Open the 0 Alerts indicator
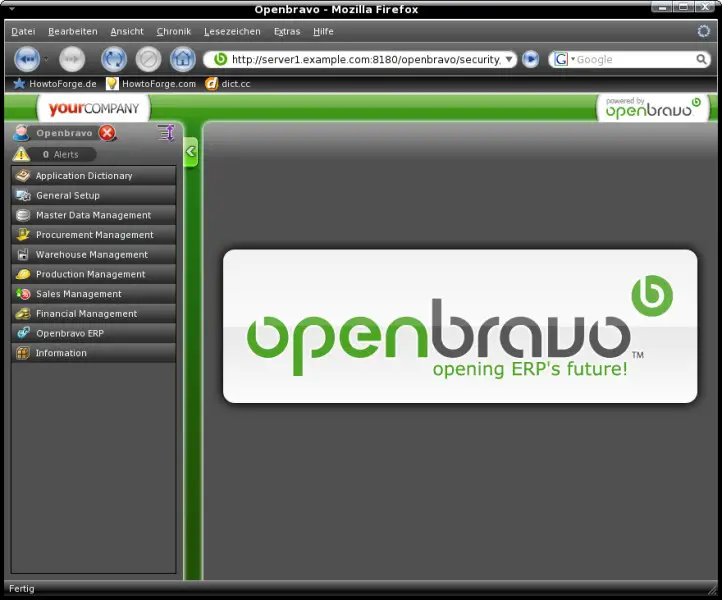 [x=61, y=154]
